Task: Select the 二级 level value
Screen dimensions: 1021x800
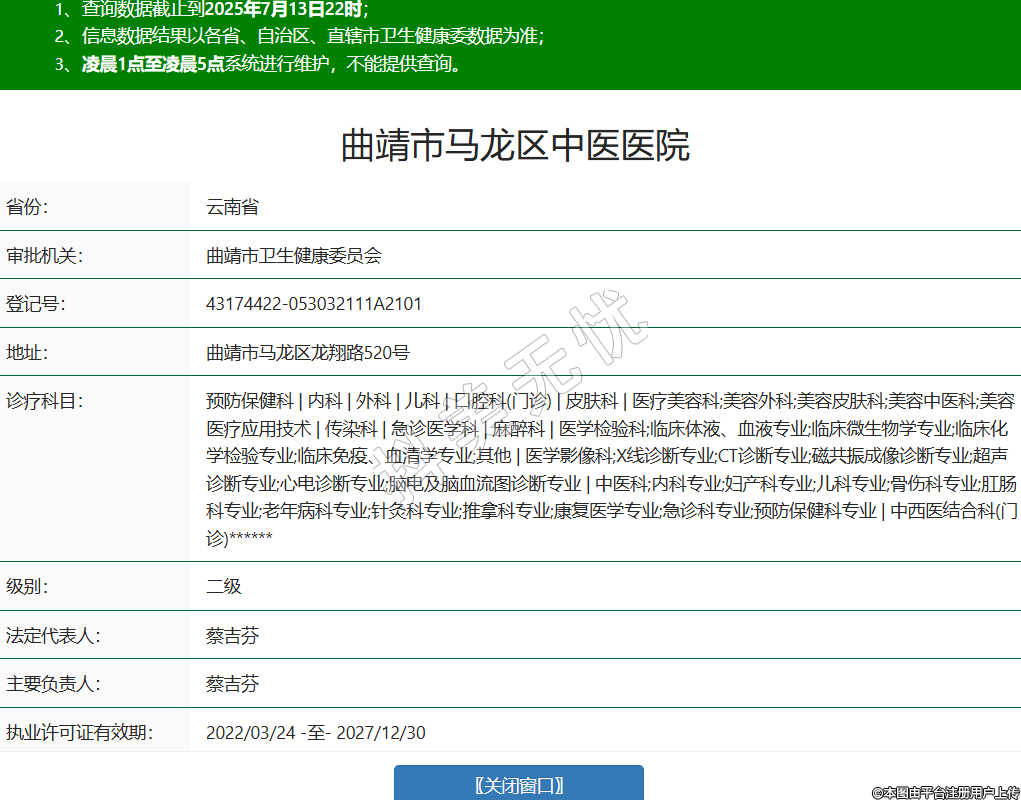Action: [x=224, y=587]
